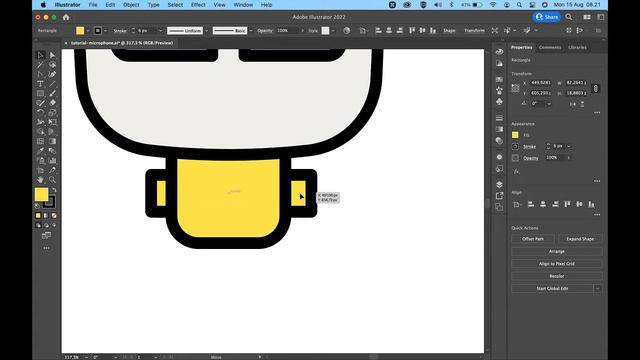640x360 pixels.
Task: Select the Paintbrush tool
Action: coord(53,93)
